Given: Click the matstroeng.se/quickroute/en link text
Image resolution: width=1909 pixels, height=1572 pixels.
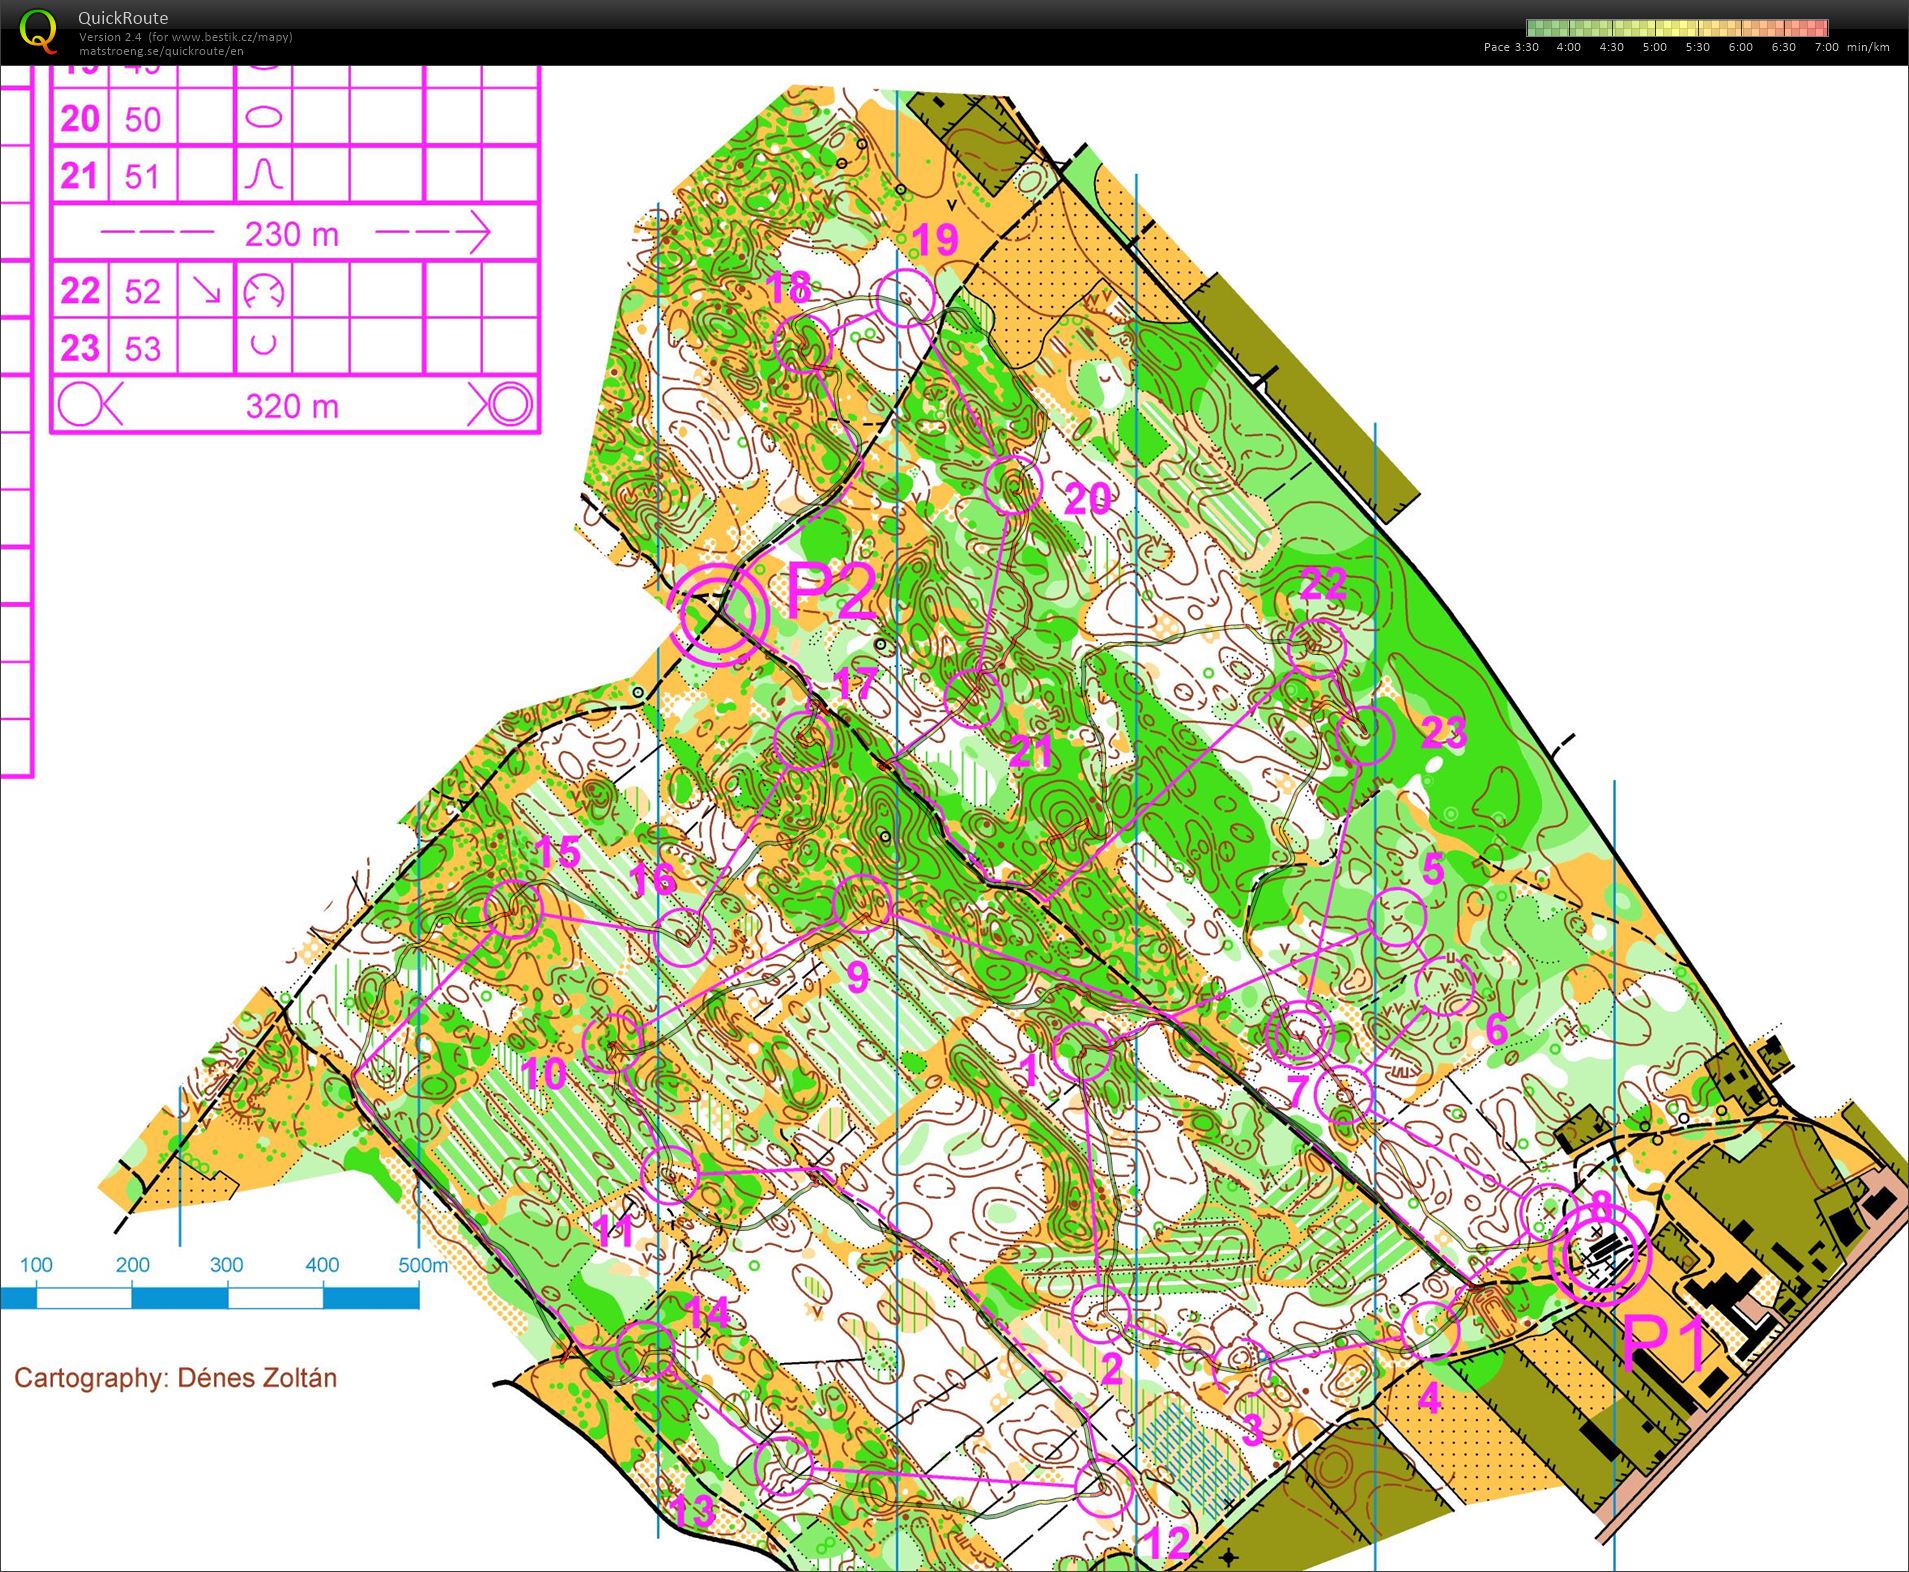Looking at the screenshot, I should click(161, 51).
